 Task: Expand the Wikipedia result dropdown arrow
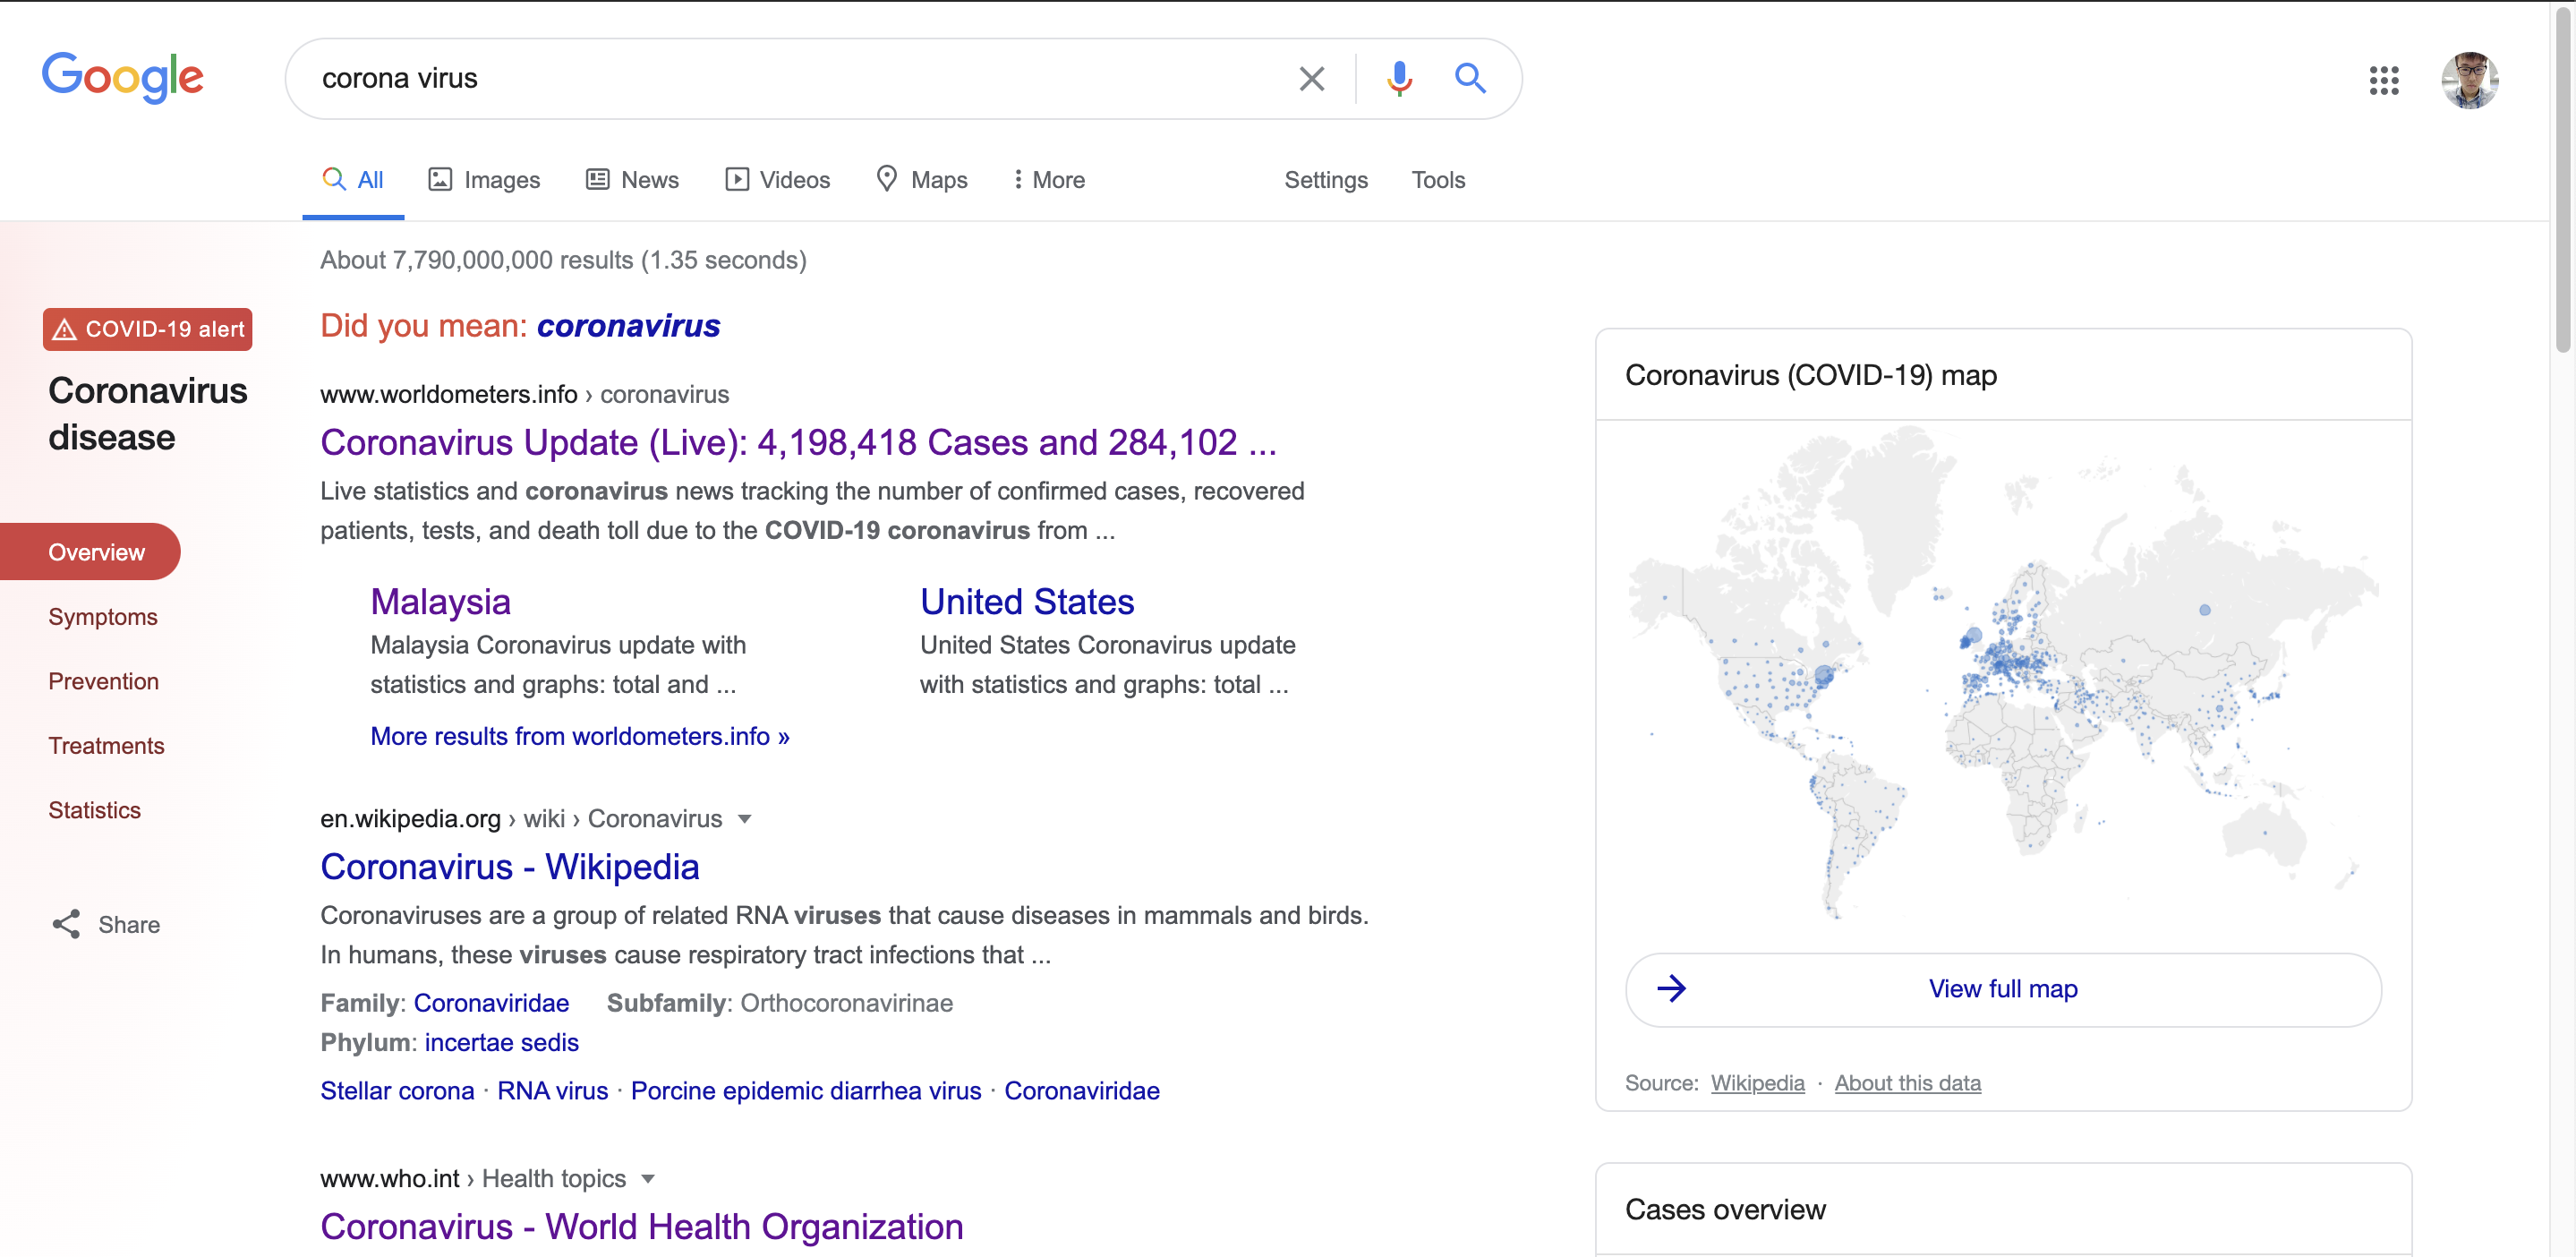[x=744, y=819]
